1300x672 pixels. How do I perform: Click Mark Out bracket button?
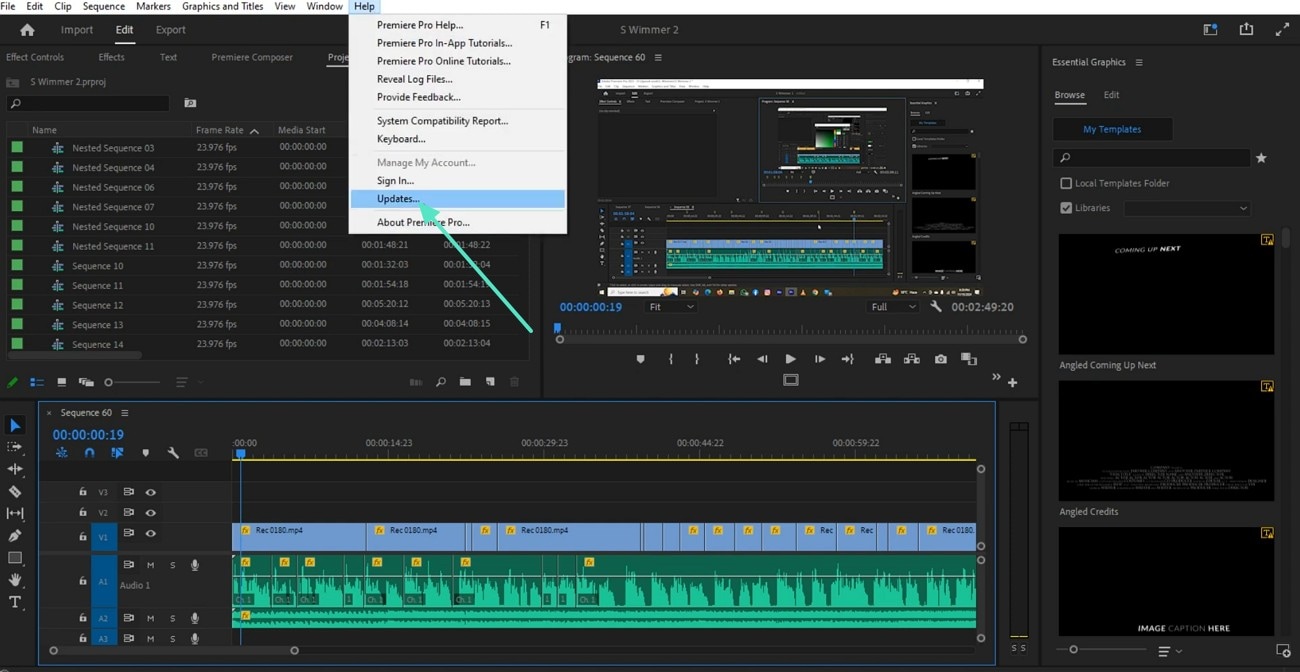tap(697, 359)
